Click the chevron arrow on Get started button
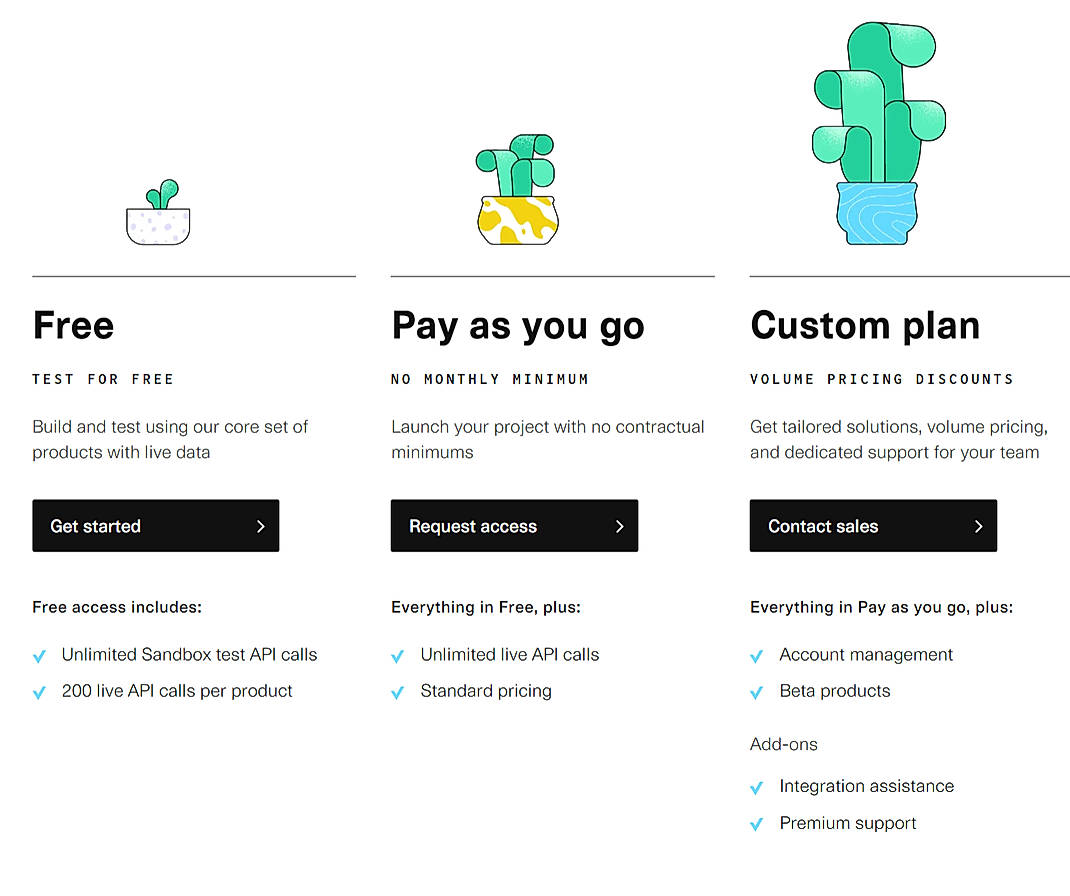This screenshot has height=896, width=1070. [261, 525]
